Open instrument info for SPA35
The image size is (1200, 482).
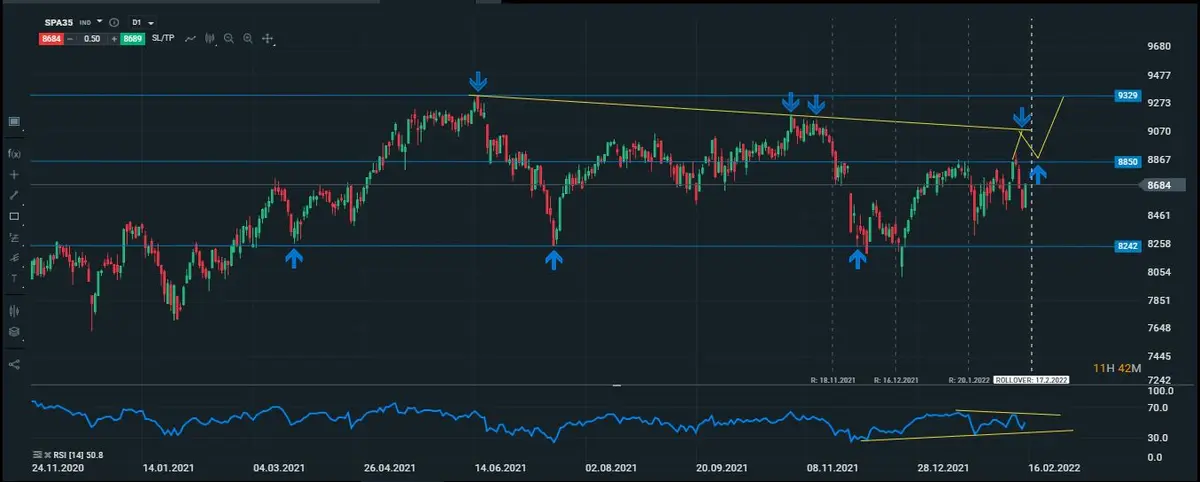[114, 22]
